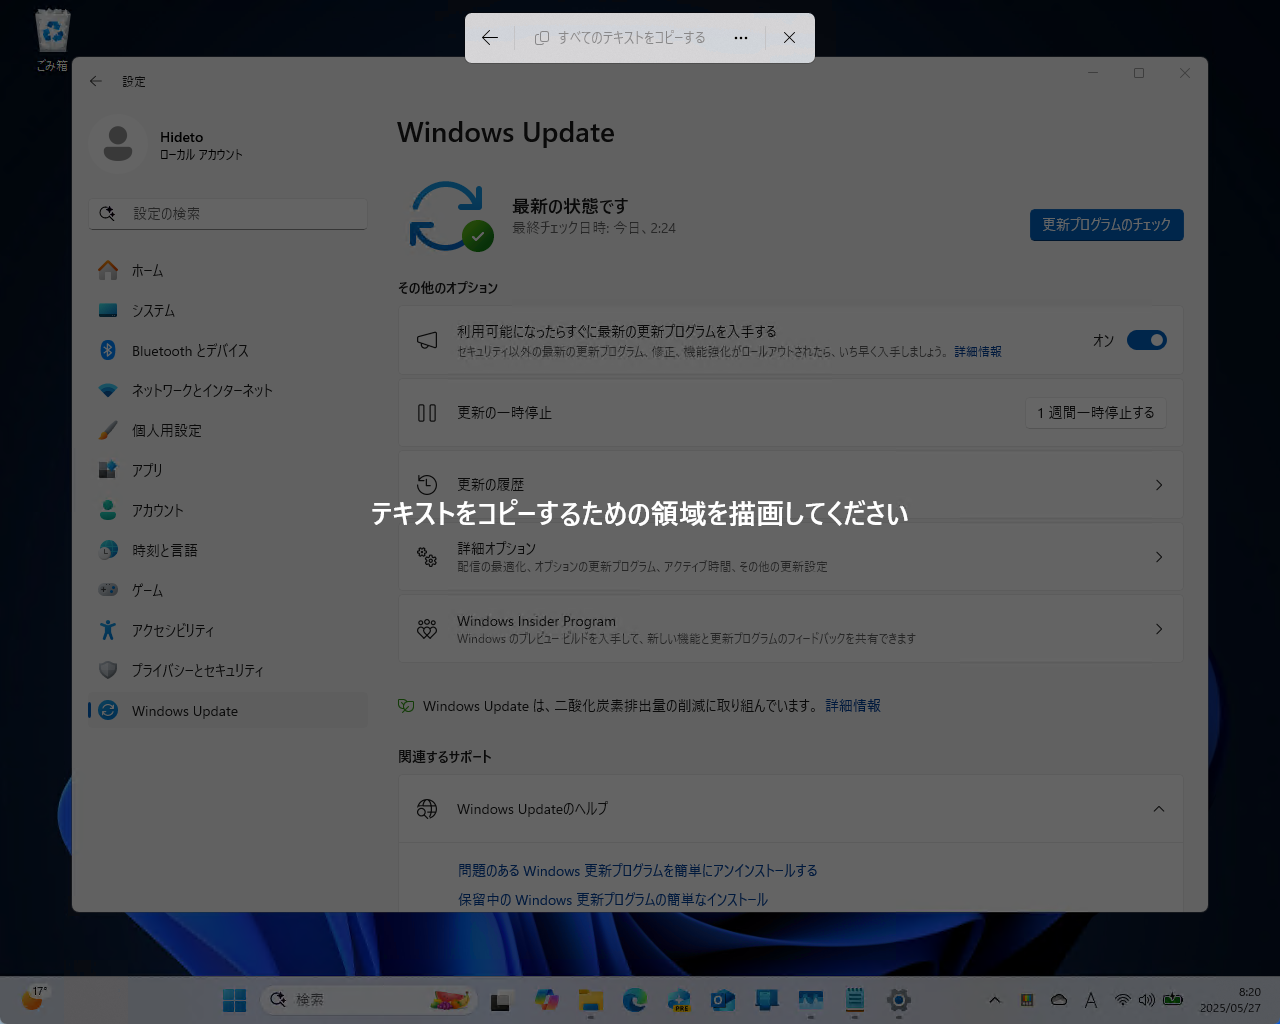This screenshot has width=1280, height=1024.
Task: Select ホーム in the Settings sidebar
Action: click(x=148, y=270)
